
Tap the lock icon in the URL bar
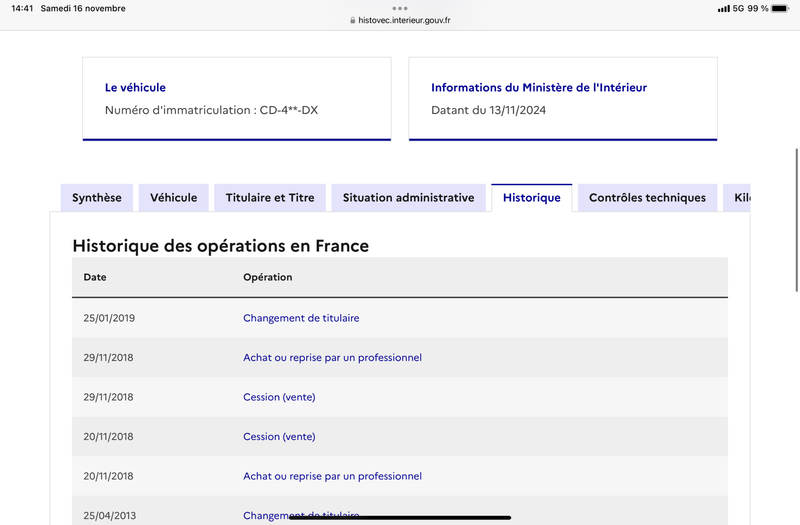353,20
